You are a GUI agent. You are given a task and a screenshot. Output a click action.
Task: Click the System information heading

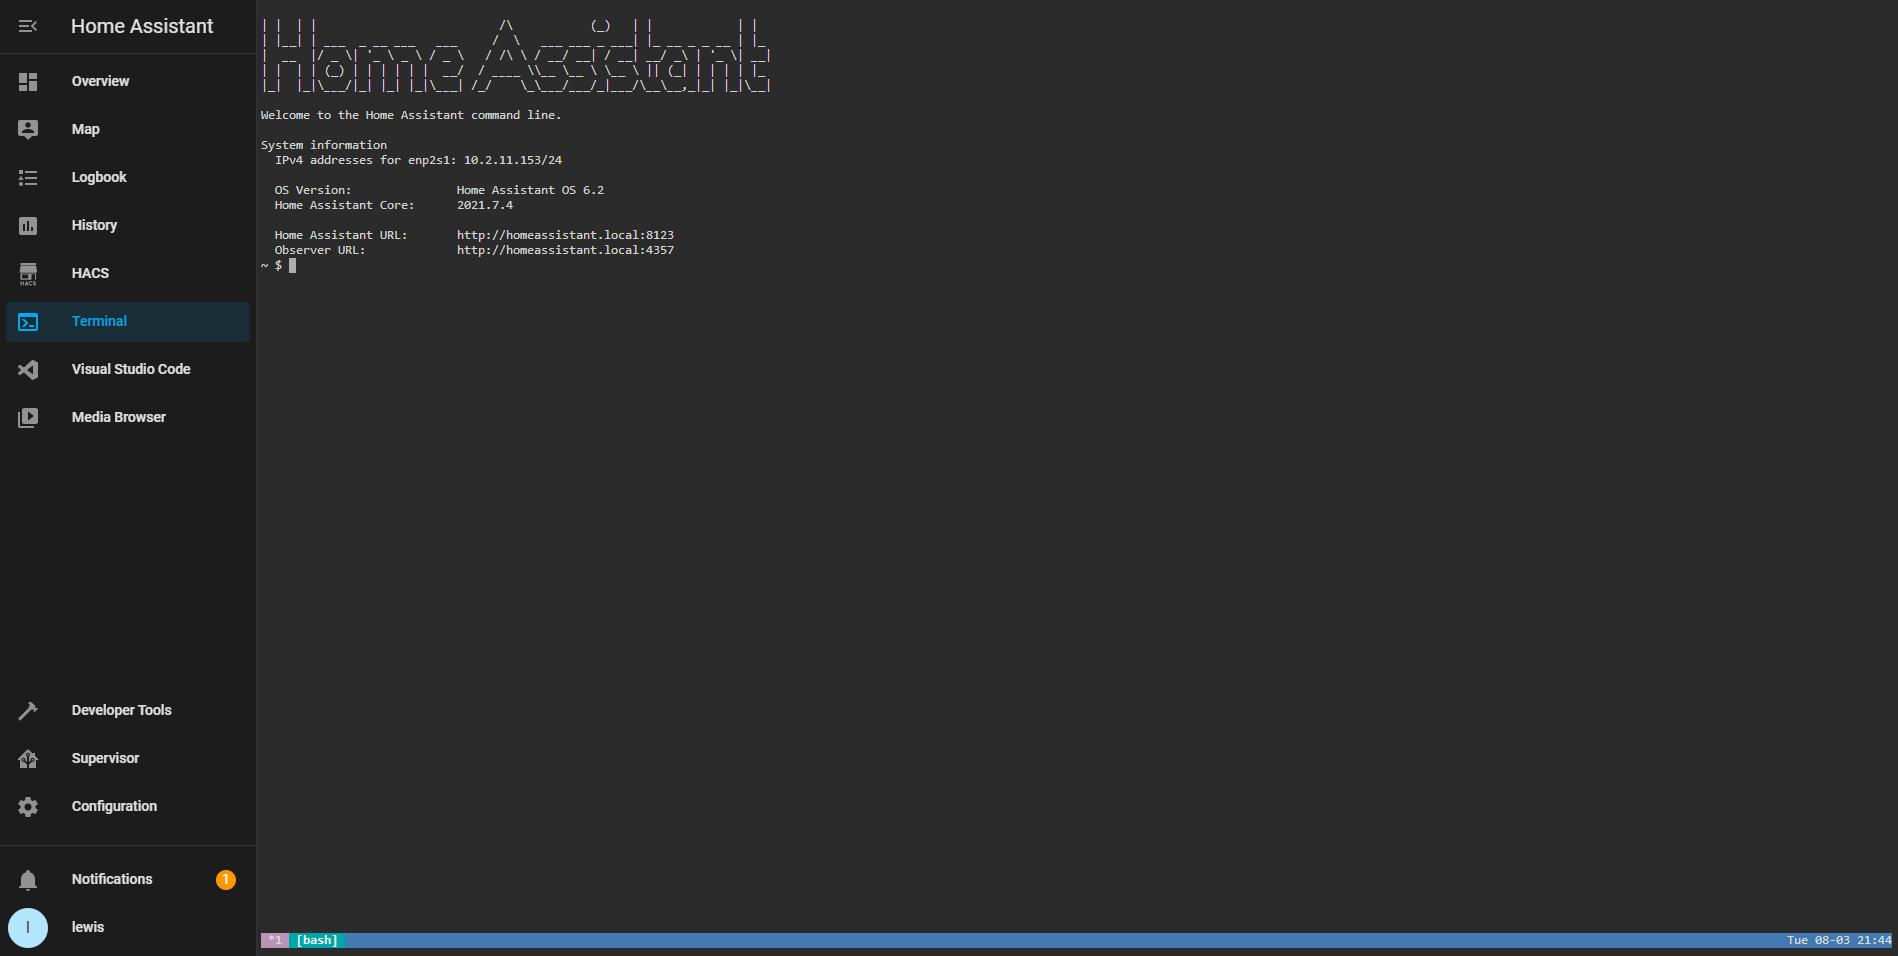click(324, 145)
